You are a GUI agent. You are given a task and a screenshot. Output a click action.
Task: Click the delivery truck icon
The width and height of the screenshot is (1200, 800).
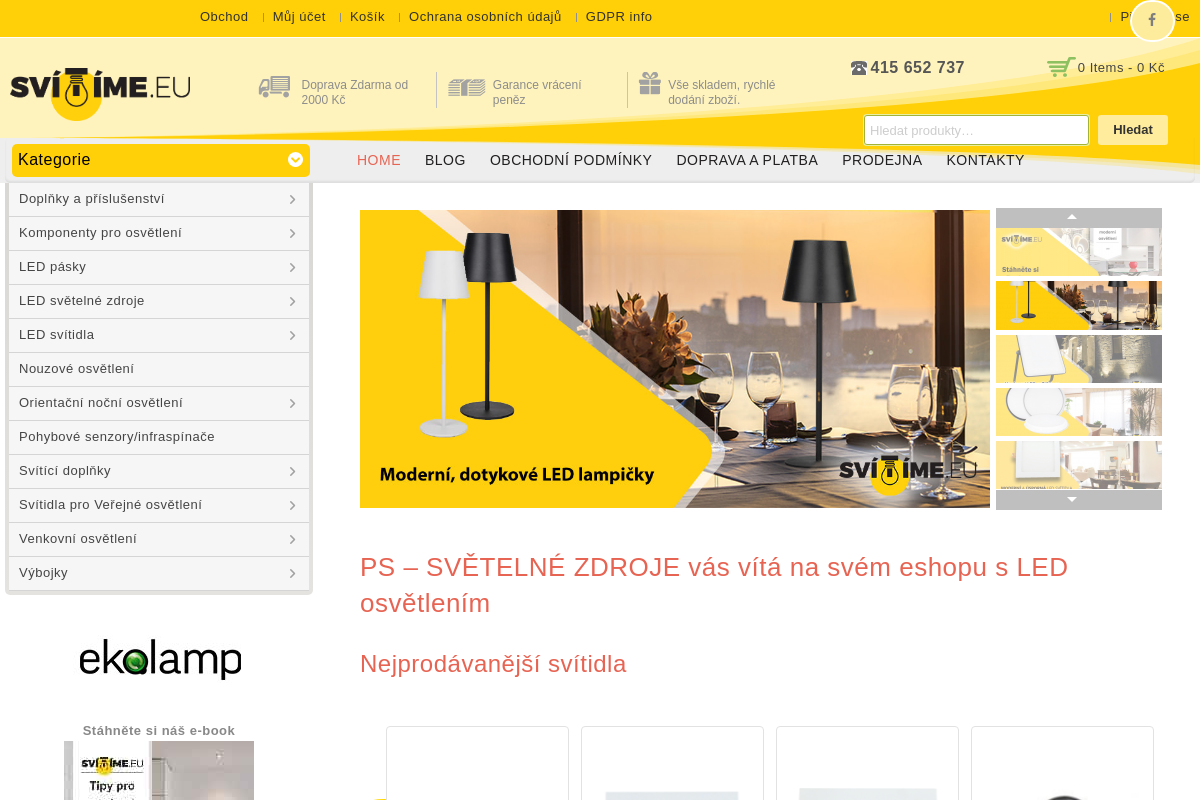tap(274, 87)
